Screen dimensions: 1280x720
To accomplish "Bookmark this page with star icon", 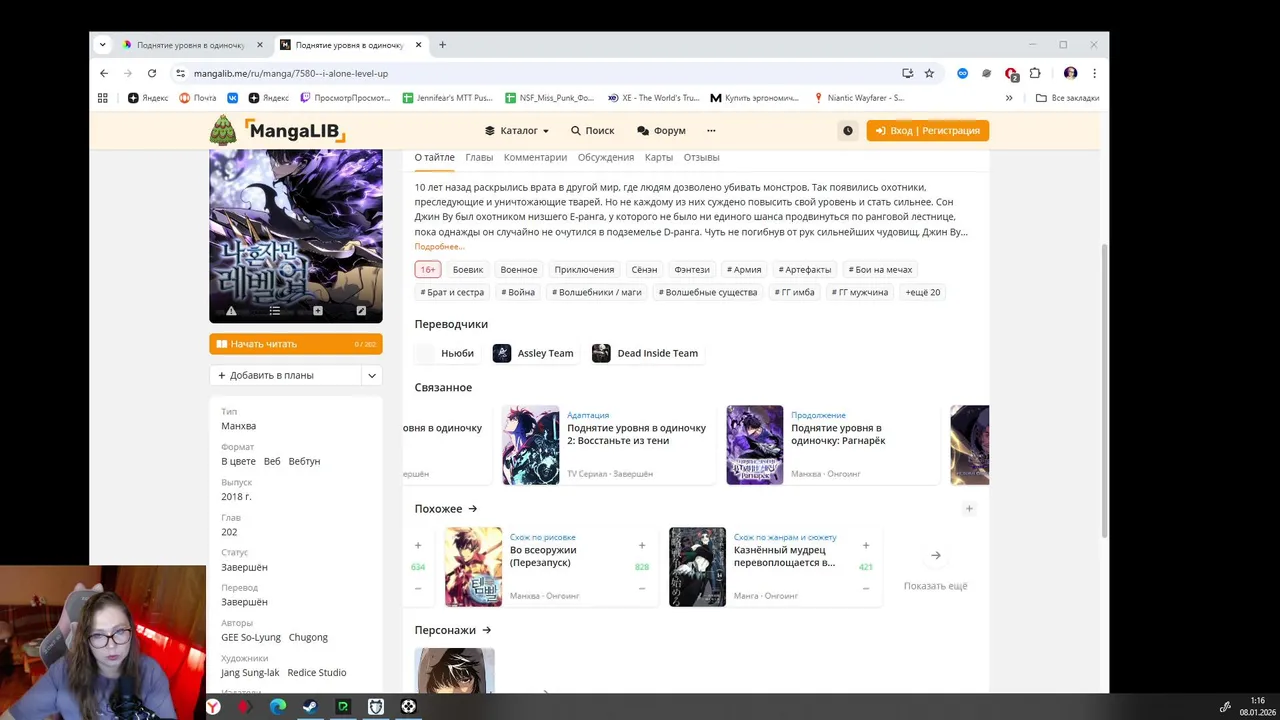I will pos(929,73).
